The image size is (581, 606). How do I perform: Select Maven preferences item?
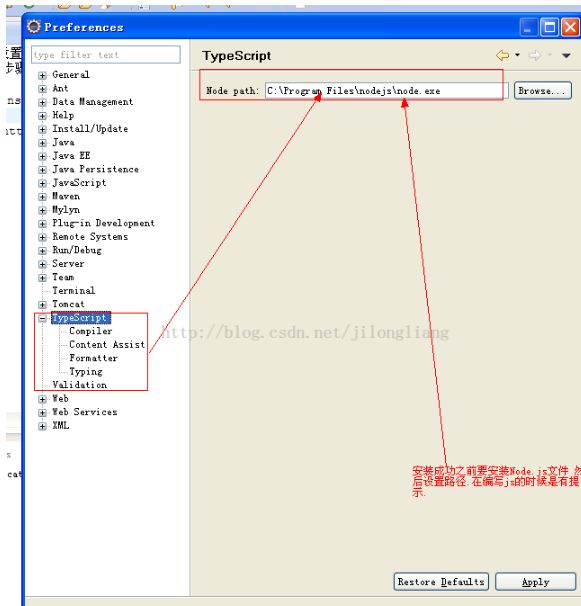point(66,196)
